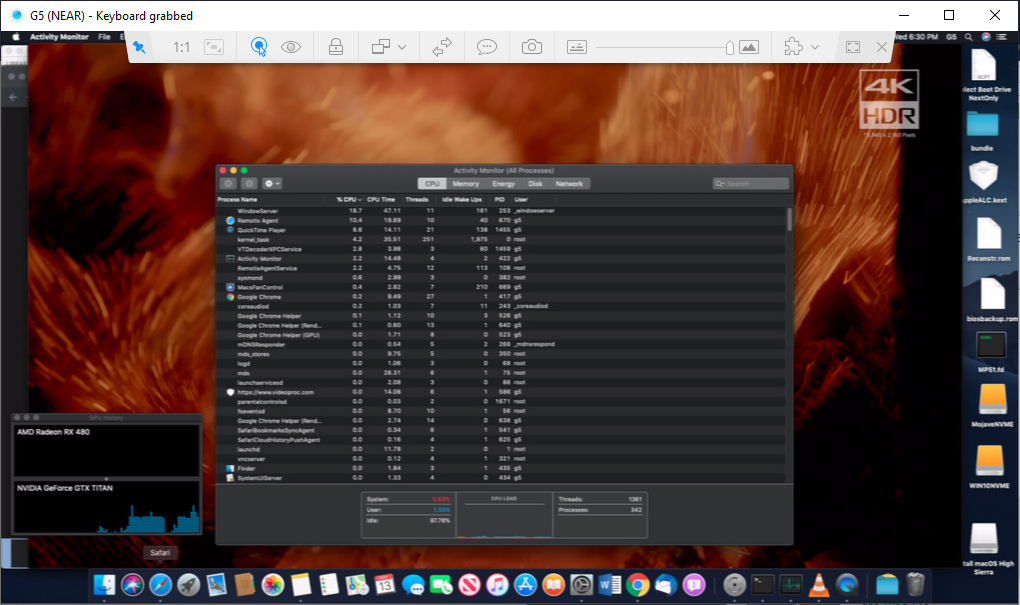Adjust the picture quality slider handle
This screenshot has width=1020, height=605.
[729, 47]
